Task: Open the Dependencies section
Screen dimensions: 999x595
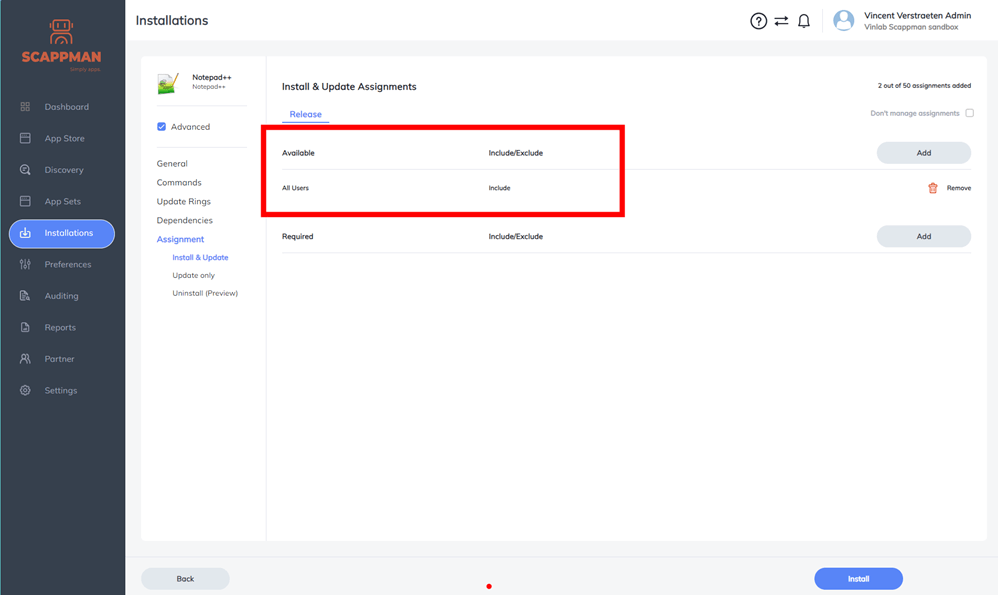Action: click(185, 220)
